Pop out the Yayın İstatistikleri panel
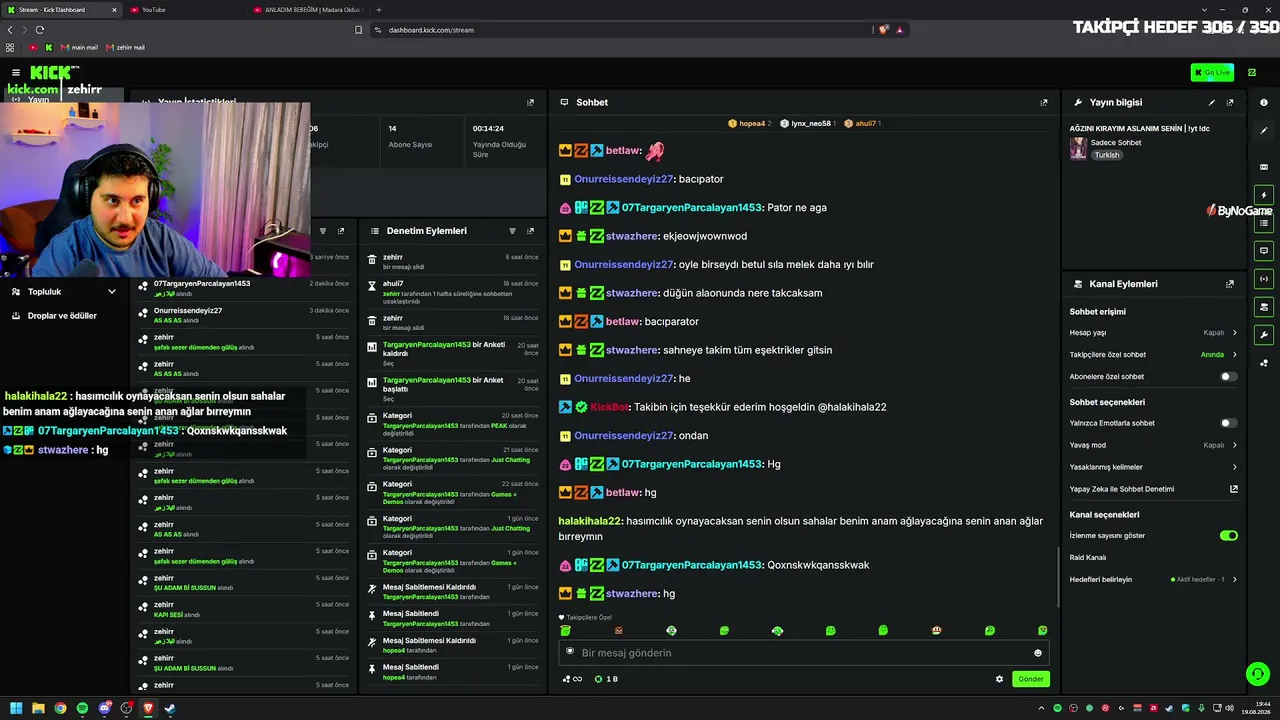The width and height of the screenshot is (1280, 720). (531, 102)
